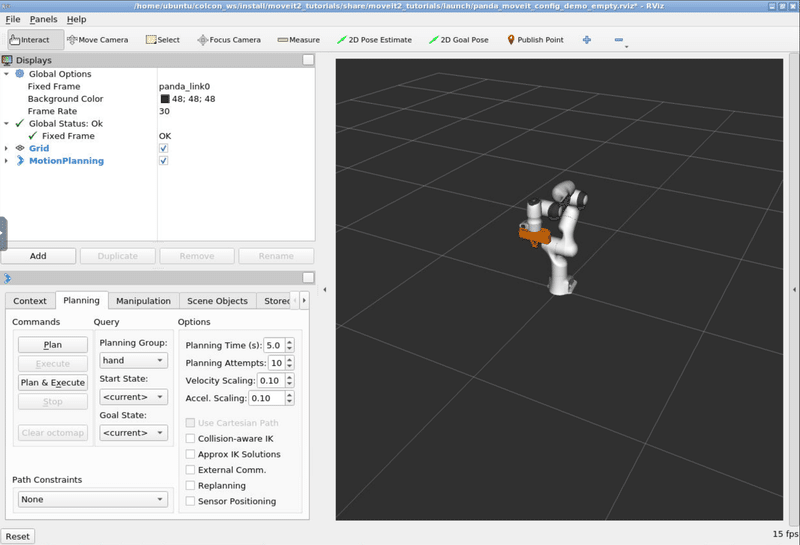Enable Sensor Positioning checkbox

[190, 501]
